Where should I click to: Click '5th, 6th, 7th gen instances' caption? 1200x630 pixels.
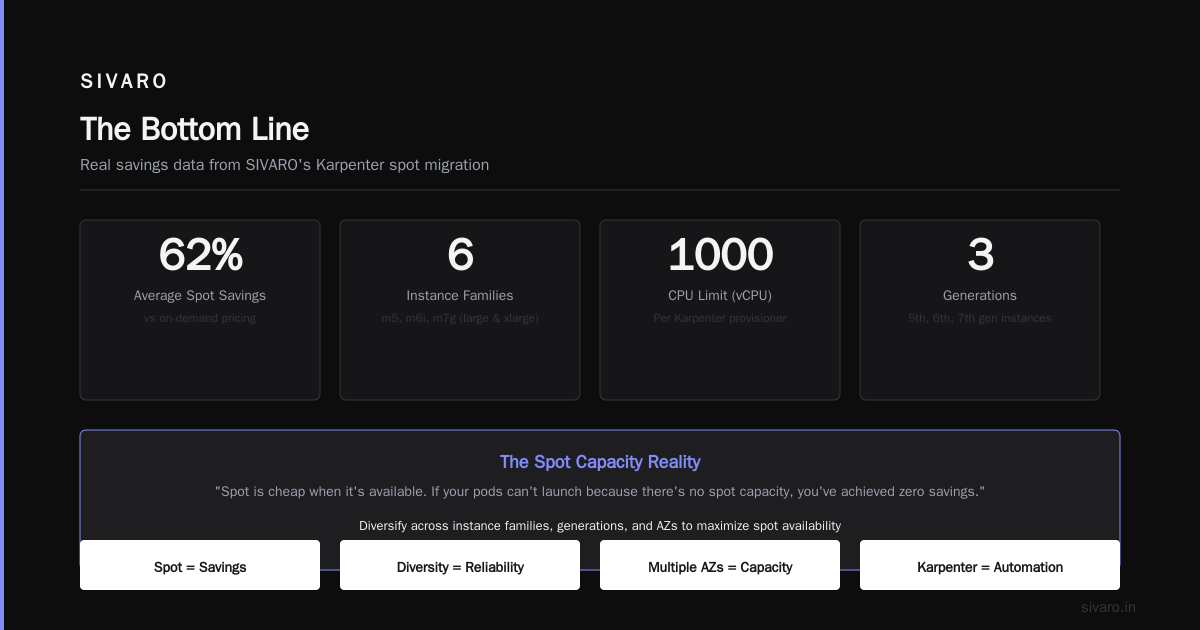[x=980, y=318]
